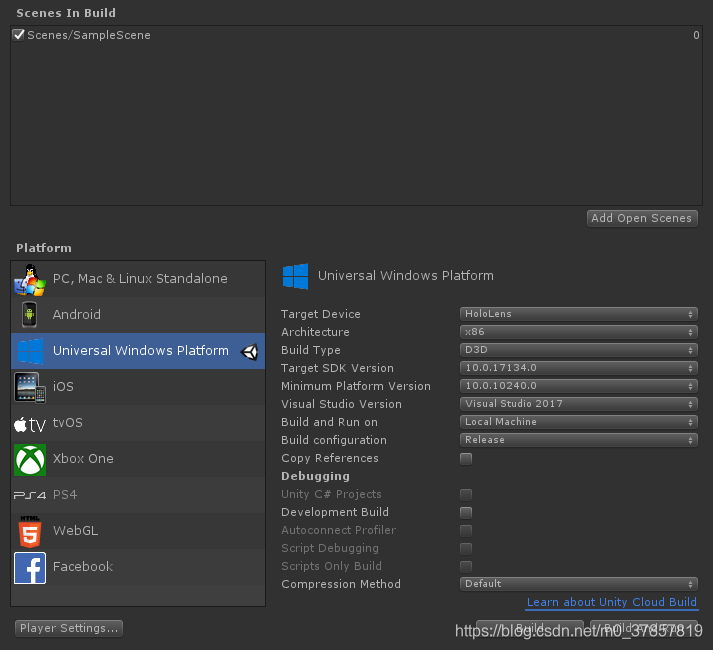The width and height of the screenshot is (713, 650).
Task: Open the Target Device dropdown showing HoloLens
Action: (578, 314)
